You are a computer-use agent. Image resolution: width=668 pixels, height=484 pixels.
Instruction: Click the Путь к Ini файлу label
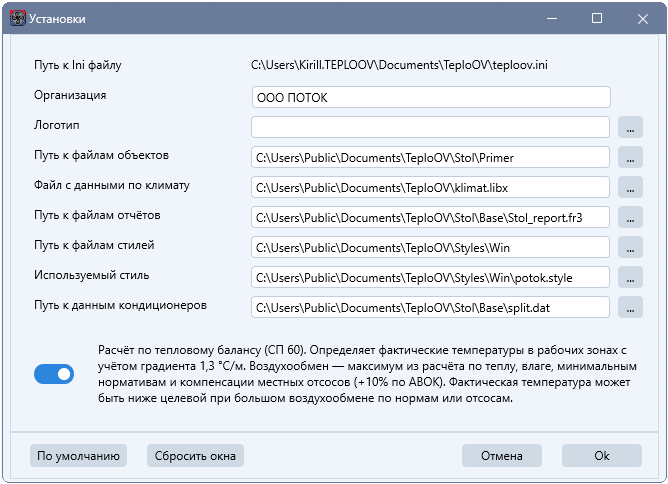(78, 65)
